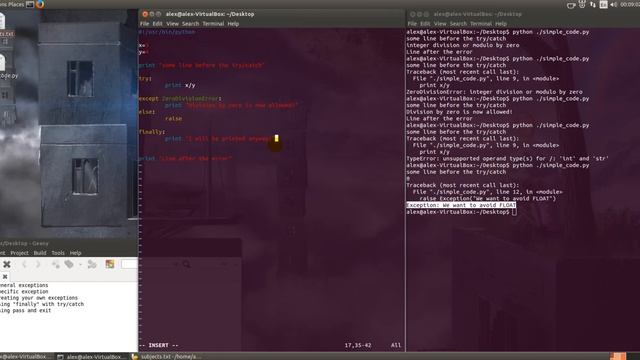Click the compile icon in Geany toolbar

tap(56, 264)
